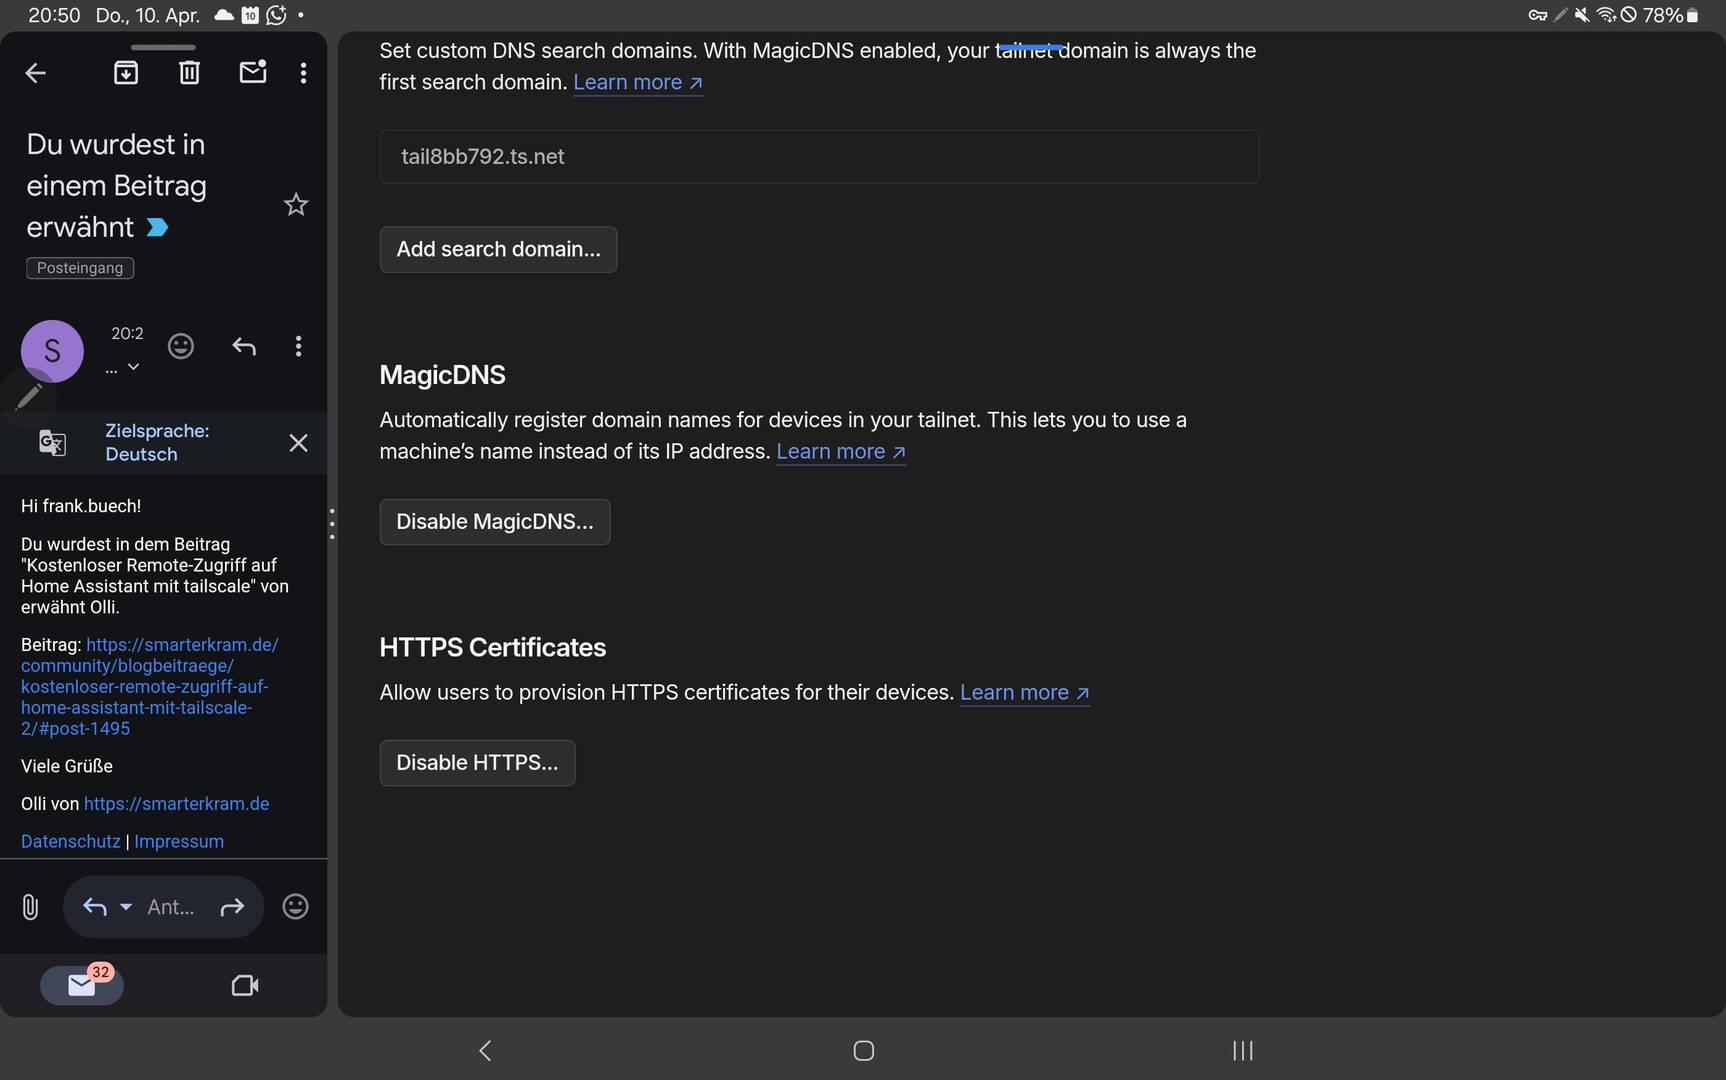
Task: Open reply type dropdown arrow in composer
Action: point(126,907)
